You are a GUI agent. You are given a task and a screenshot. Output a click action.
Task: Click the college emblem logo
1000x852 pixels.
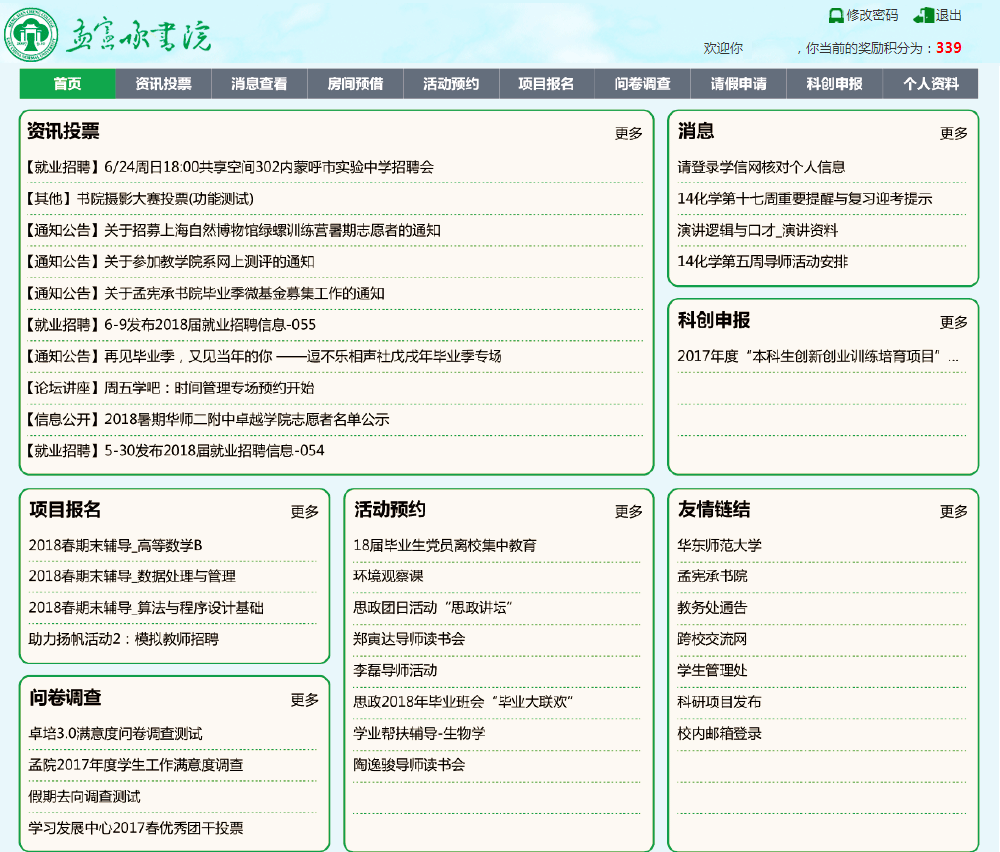coord(31,34)
